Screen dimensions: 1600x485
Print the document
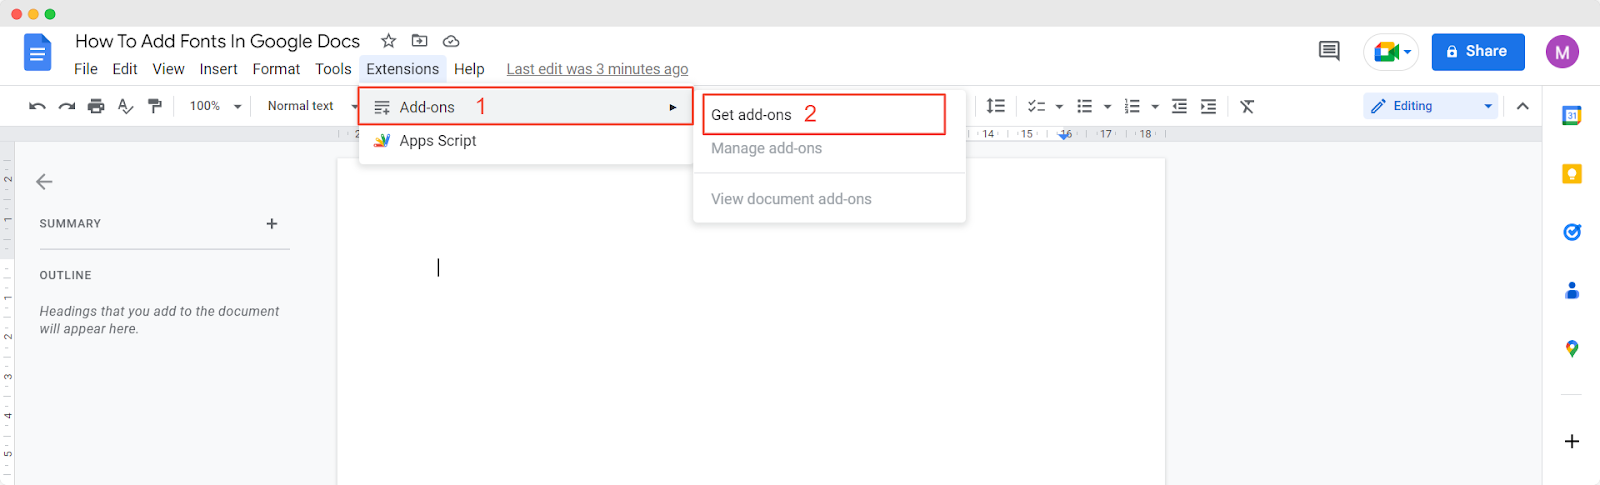point(96,106)
